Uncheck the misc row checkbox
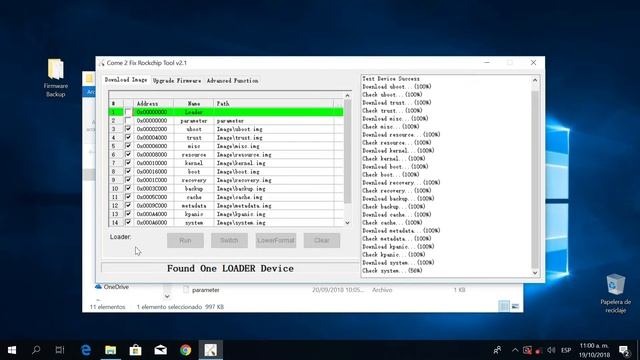This screenshot has height=360, width=640. click(128, 146)
